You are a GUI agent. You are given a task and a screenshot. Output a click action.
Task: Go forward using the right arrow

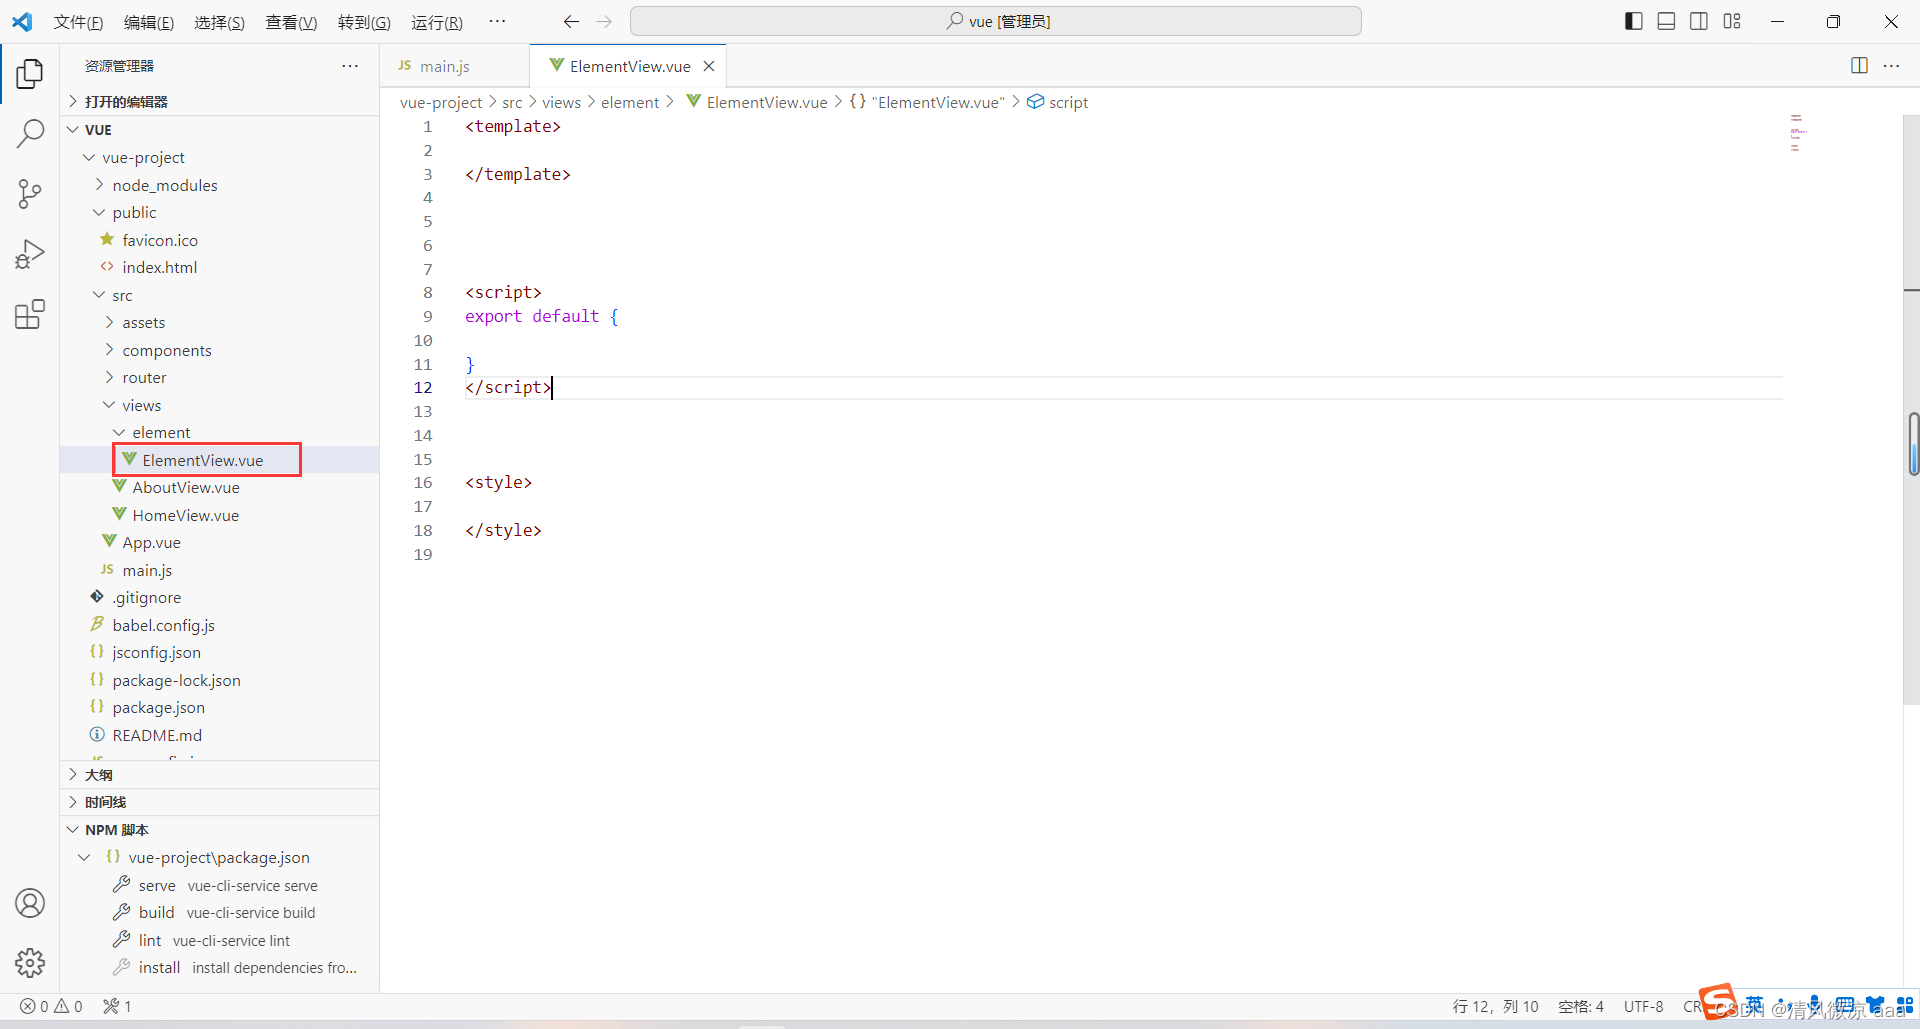tap(604, 21)
